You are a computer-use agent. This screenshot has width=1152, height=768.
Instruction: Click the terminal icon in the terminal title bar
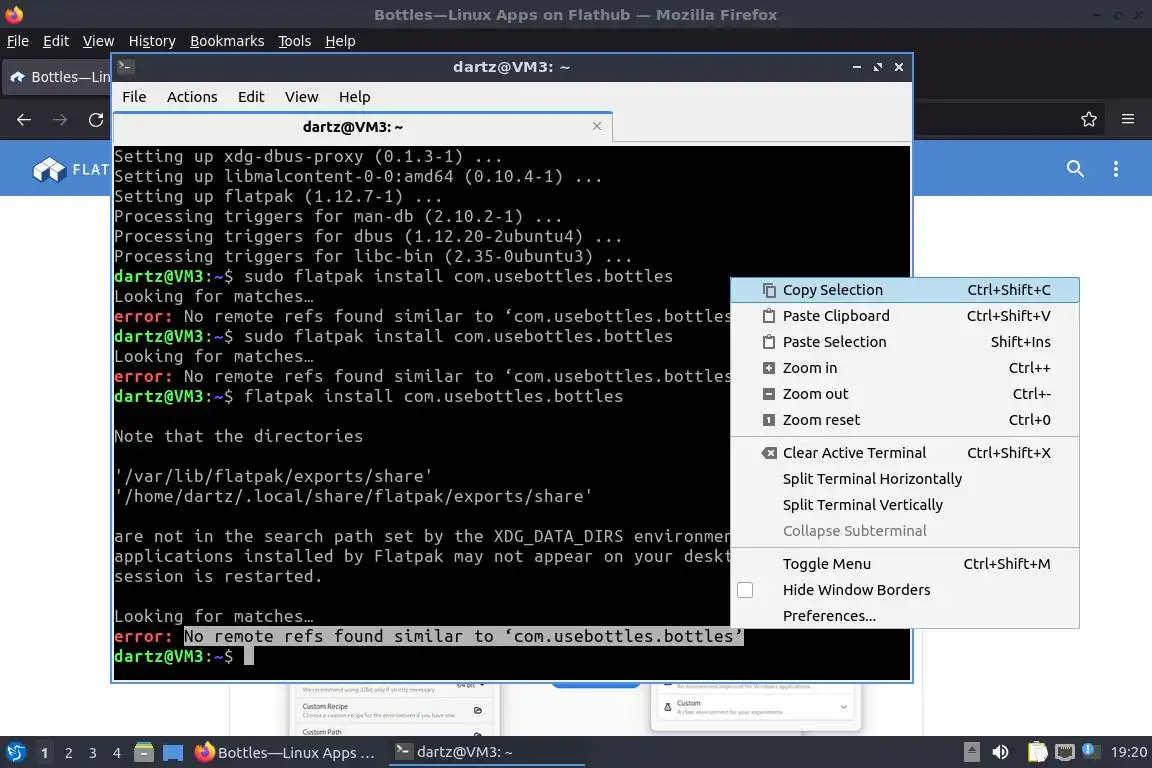[x=125, y=66]
